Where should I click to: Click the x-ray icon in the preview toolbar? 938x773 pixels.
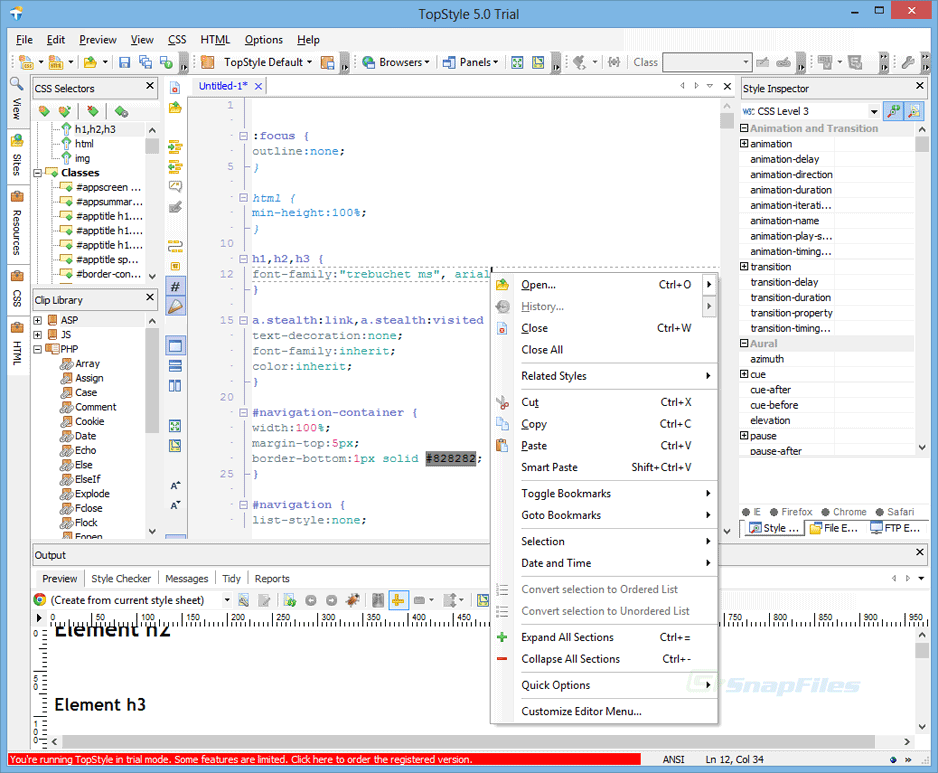(x=377, y=600)
